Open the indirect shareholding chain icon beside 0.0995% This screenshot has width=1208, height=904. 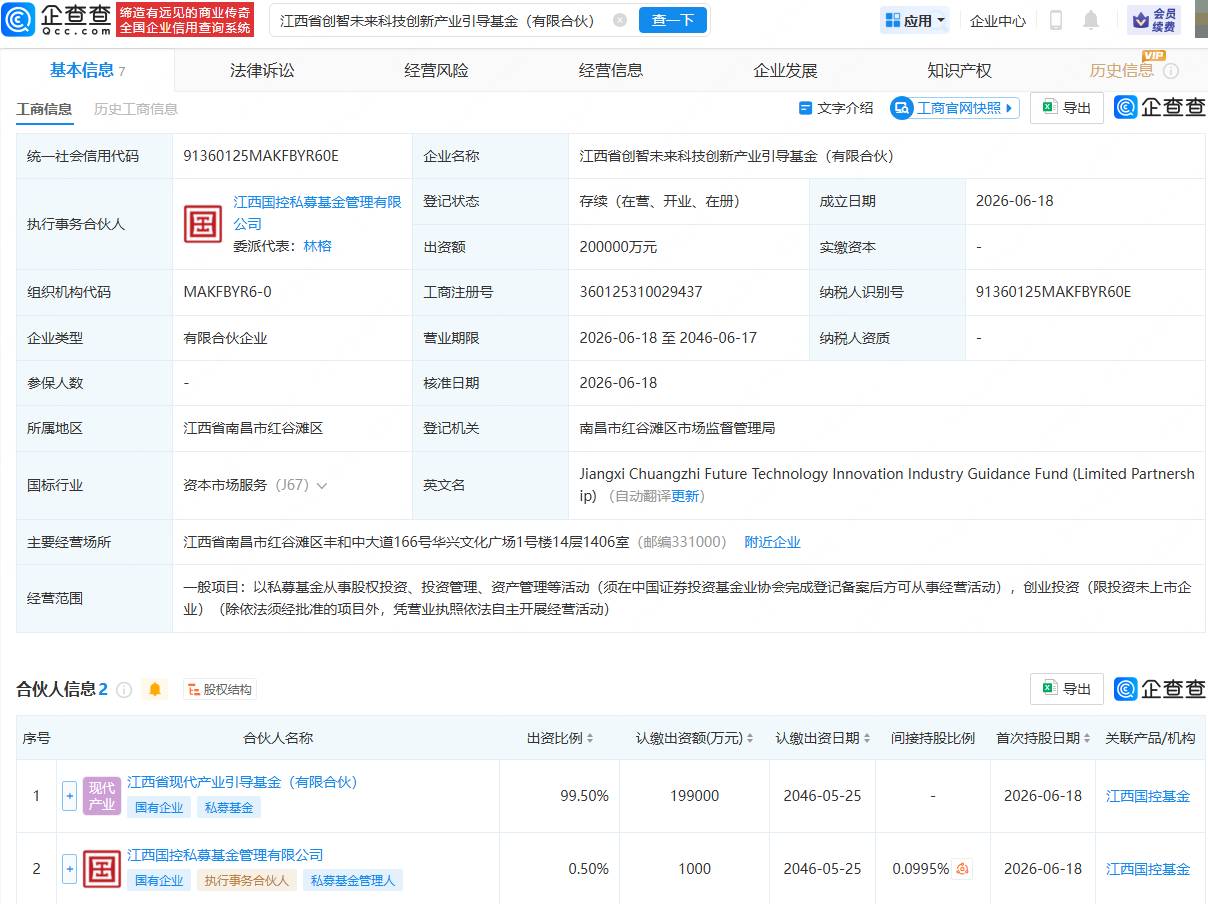[x=962, y=869]
